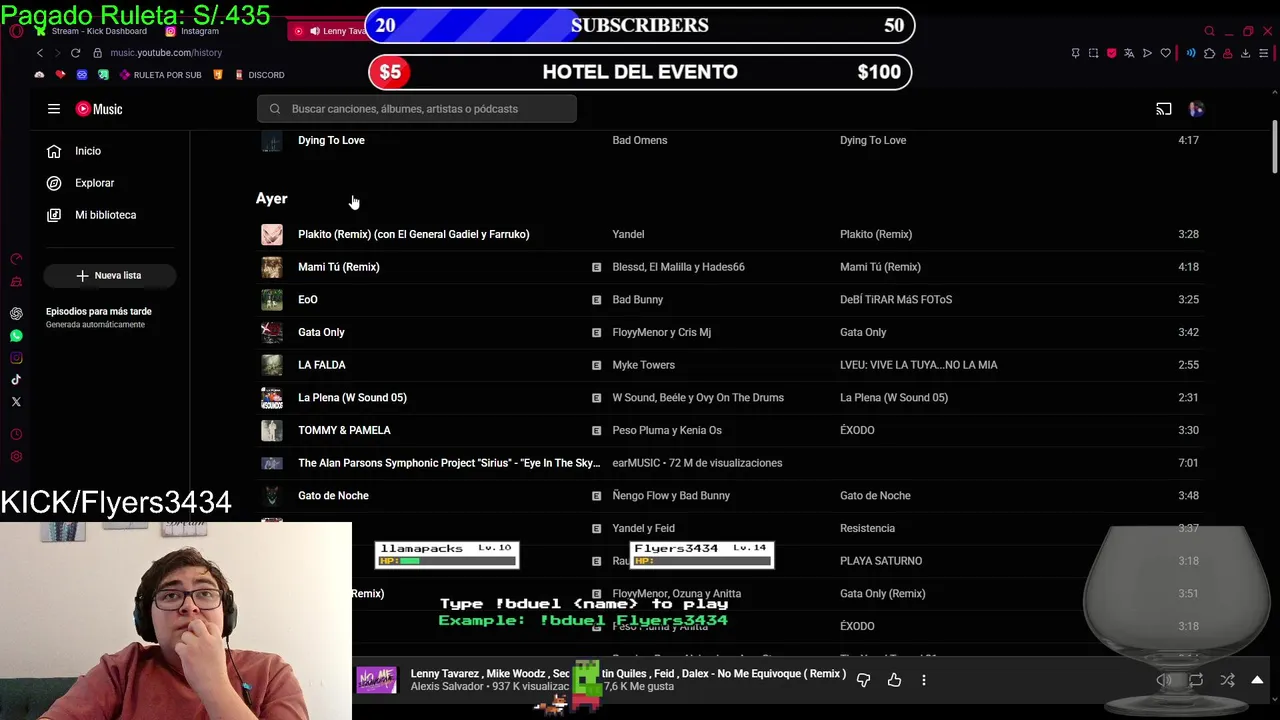Expand player page with up arrow
The height and width of the screenshot is (720, 1280).
[1257, 680]
